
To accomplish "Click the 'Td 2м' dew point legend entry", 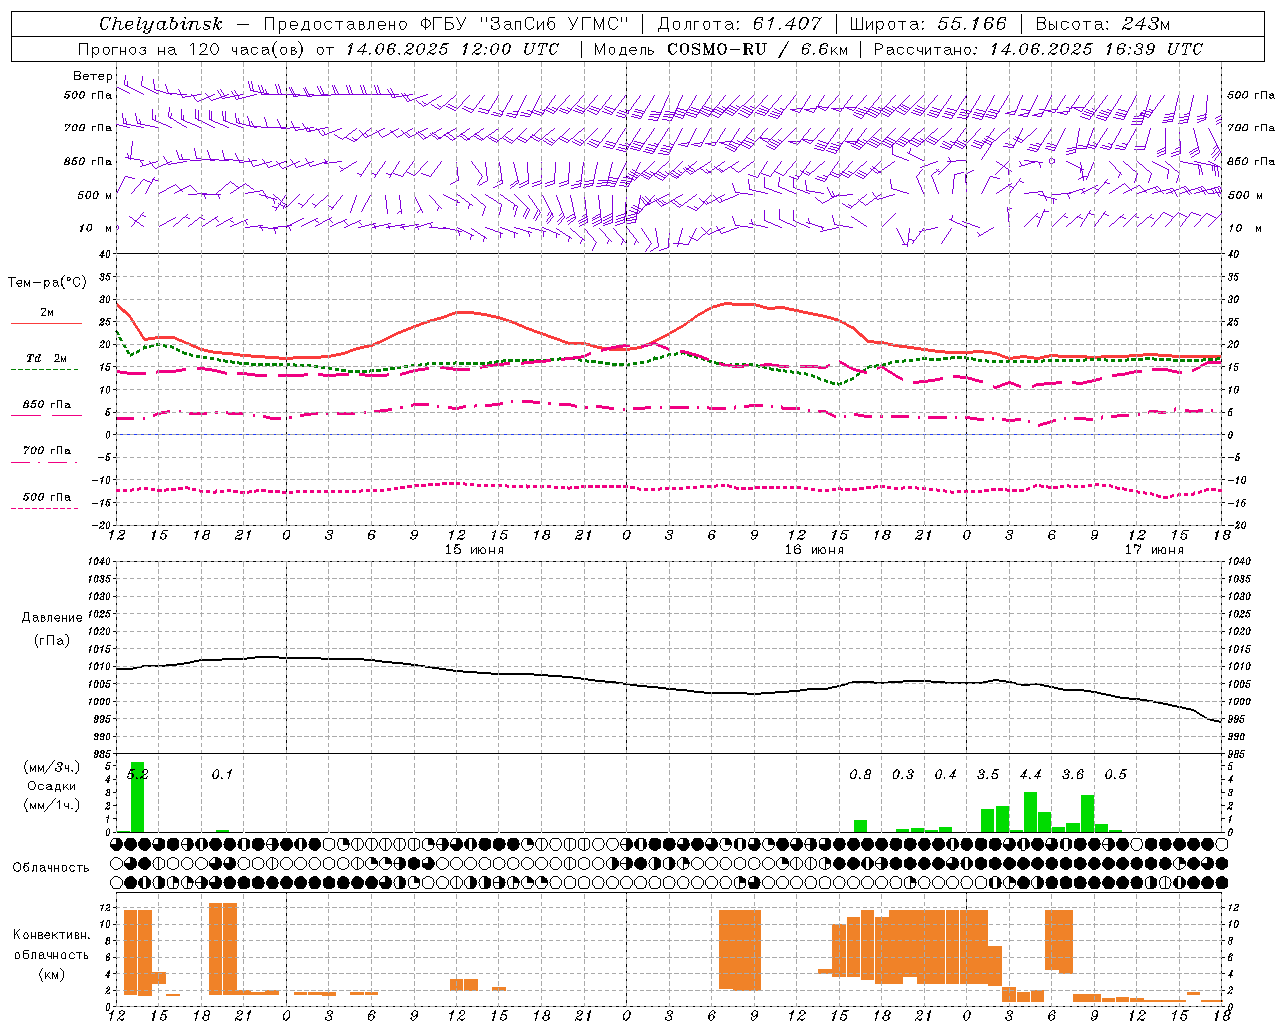I will pyautogui.click(x=46, y=358).
